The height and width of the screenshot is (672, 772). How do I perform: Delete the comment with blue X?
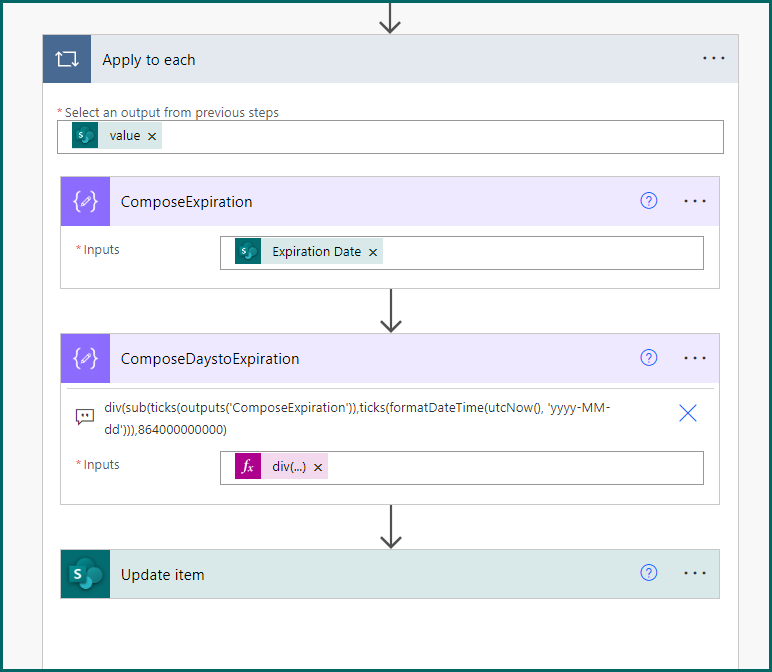688,413
